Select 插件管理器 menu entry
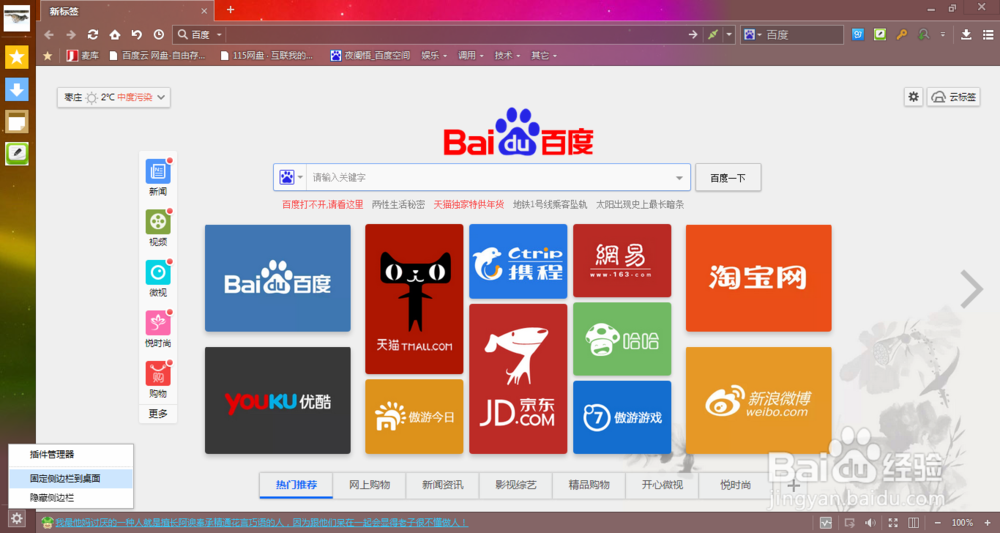The image size is (1000, 533). click(71, 455)
